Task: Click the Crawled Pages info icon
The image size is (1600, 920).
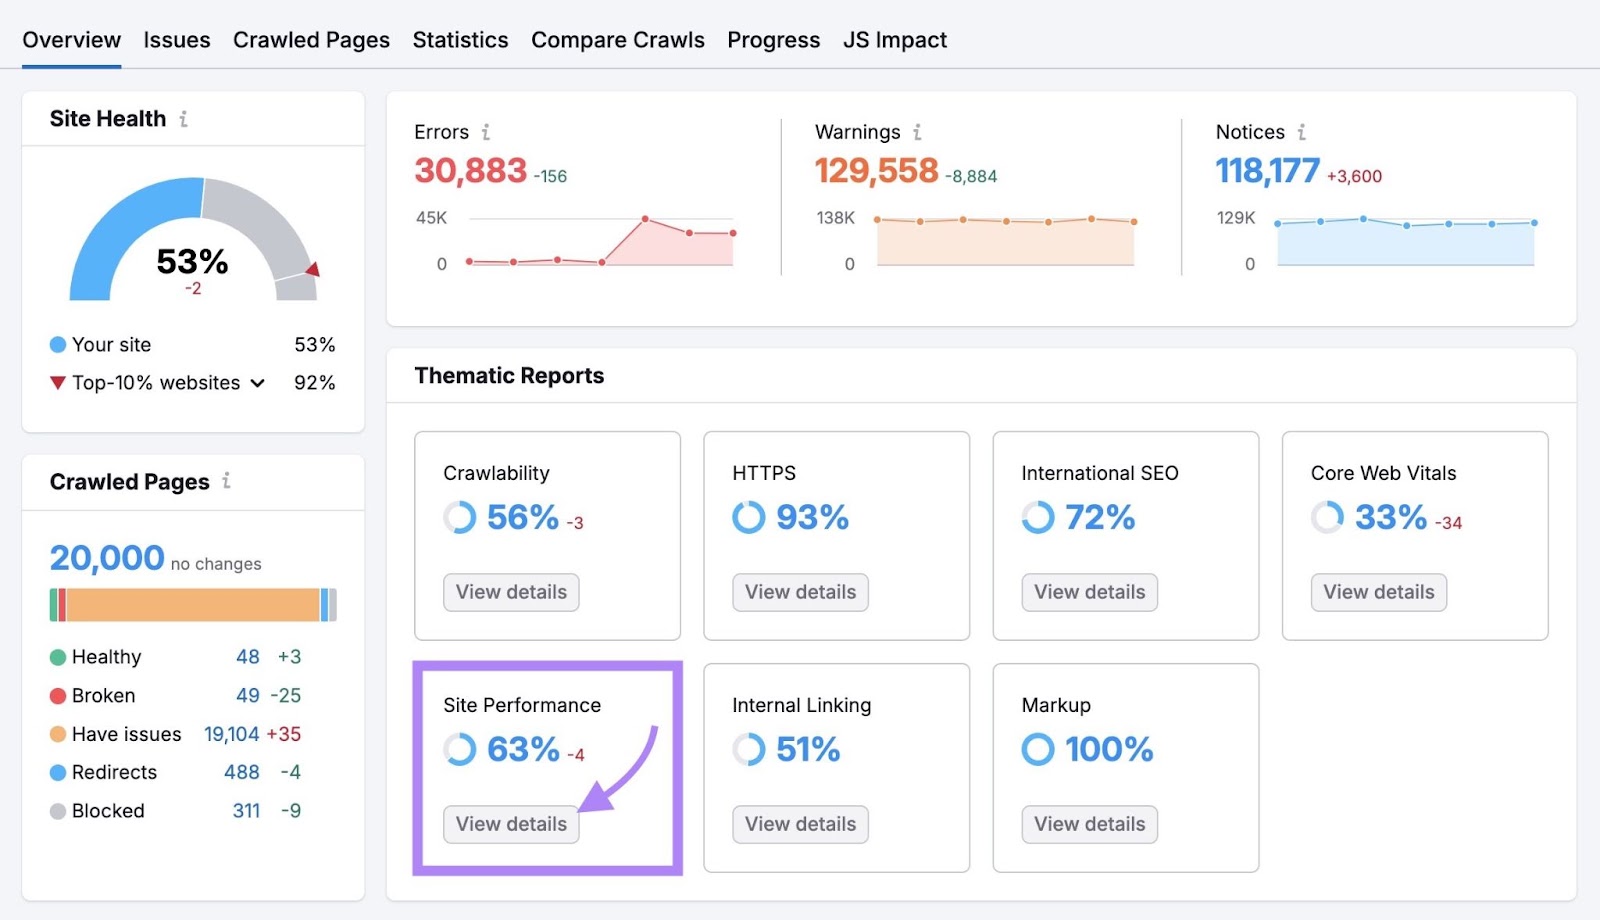Action: pyautogui.click(x=227, y=481)
